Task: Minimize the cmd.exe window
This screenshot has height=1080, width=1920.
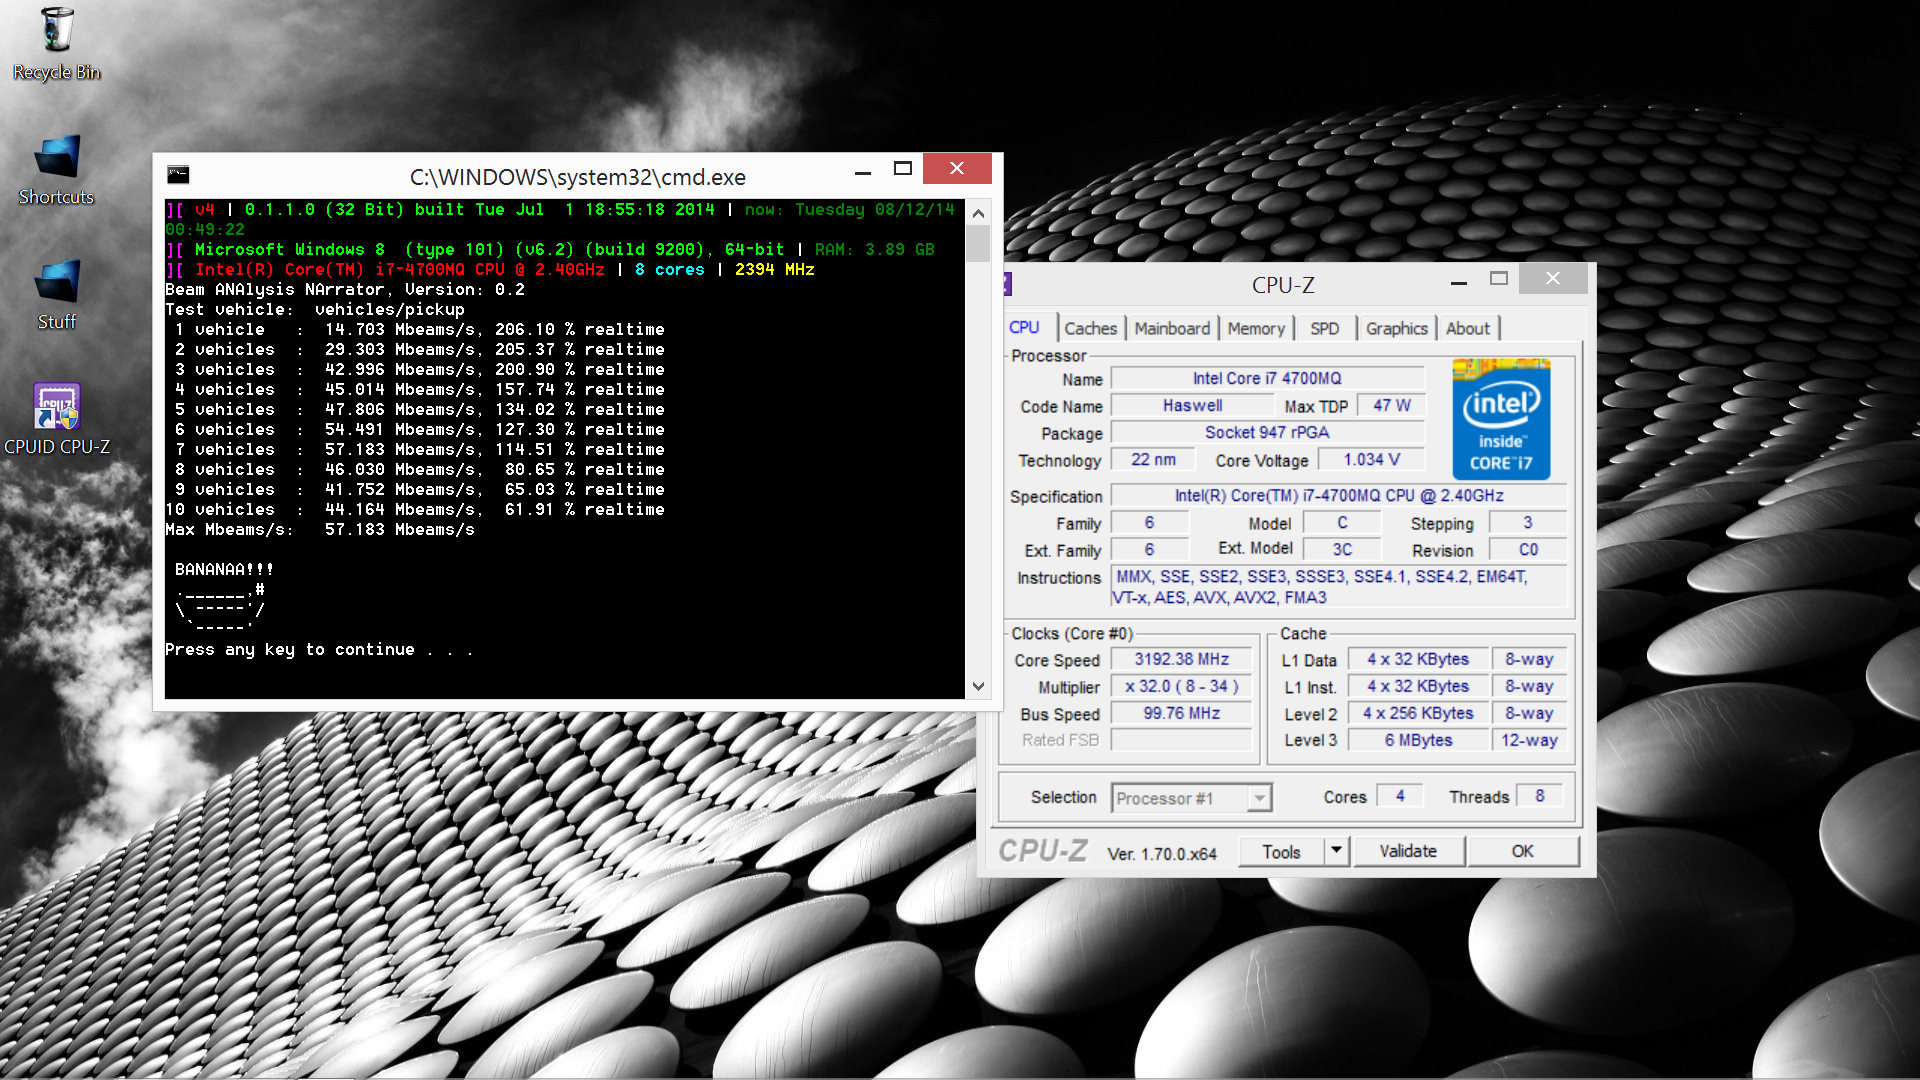Action: coord(863,172)
